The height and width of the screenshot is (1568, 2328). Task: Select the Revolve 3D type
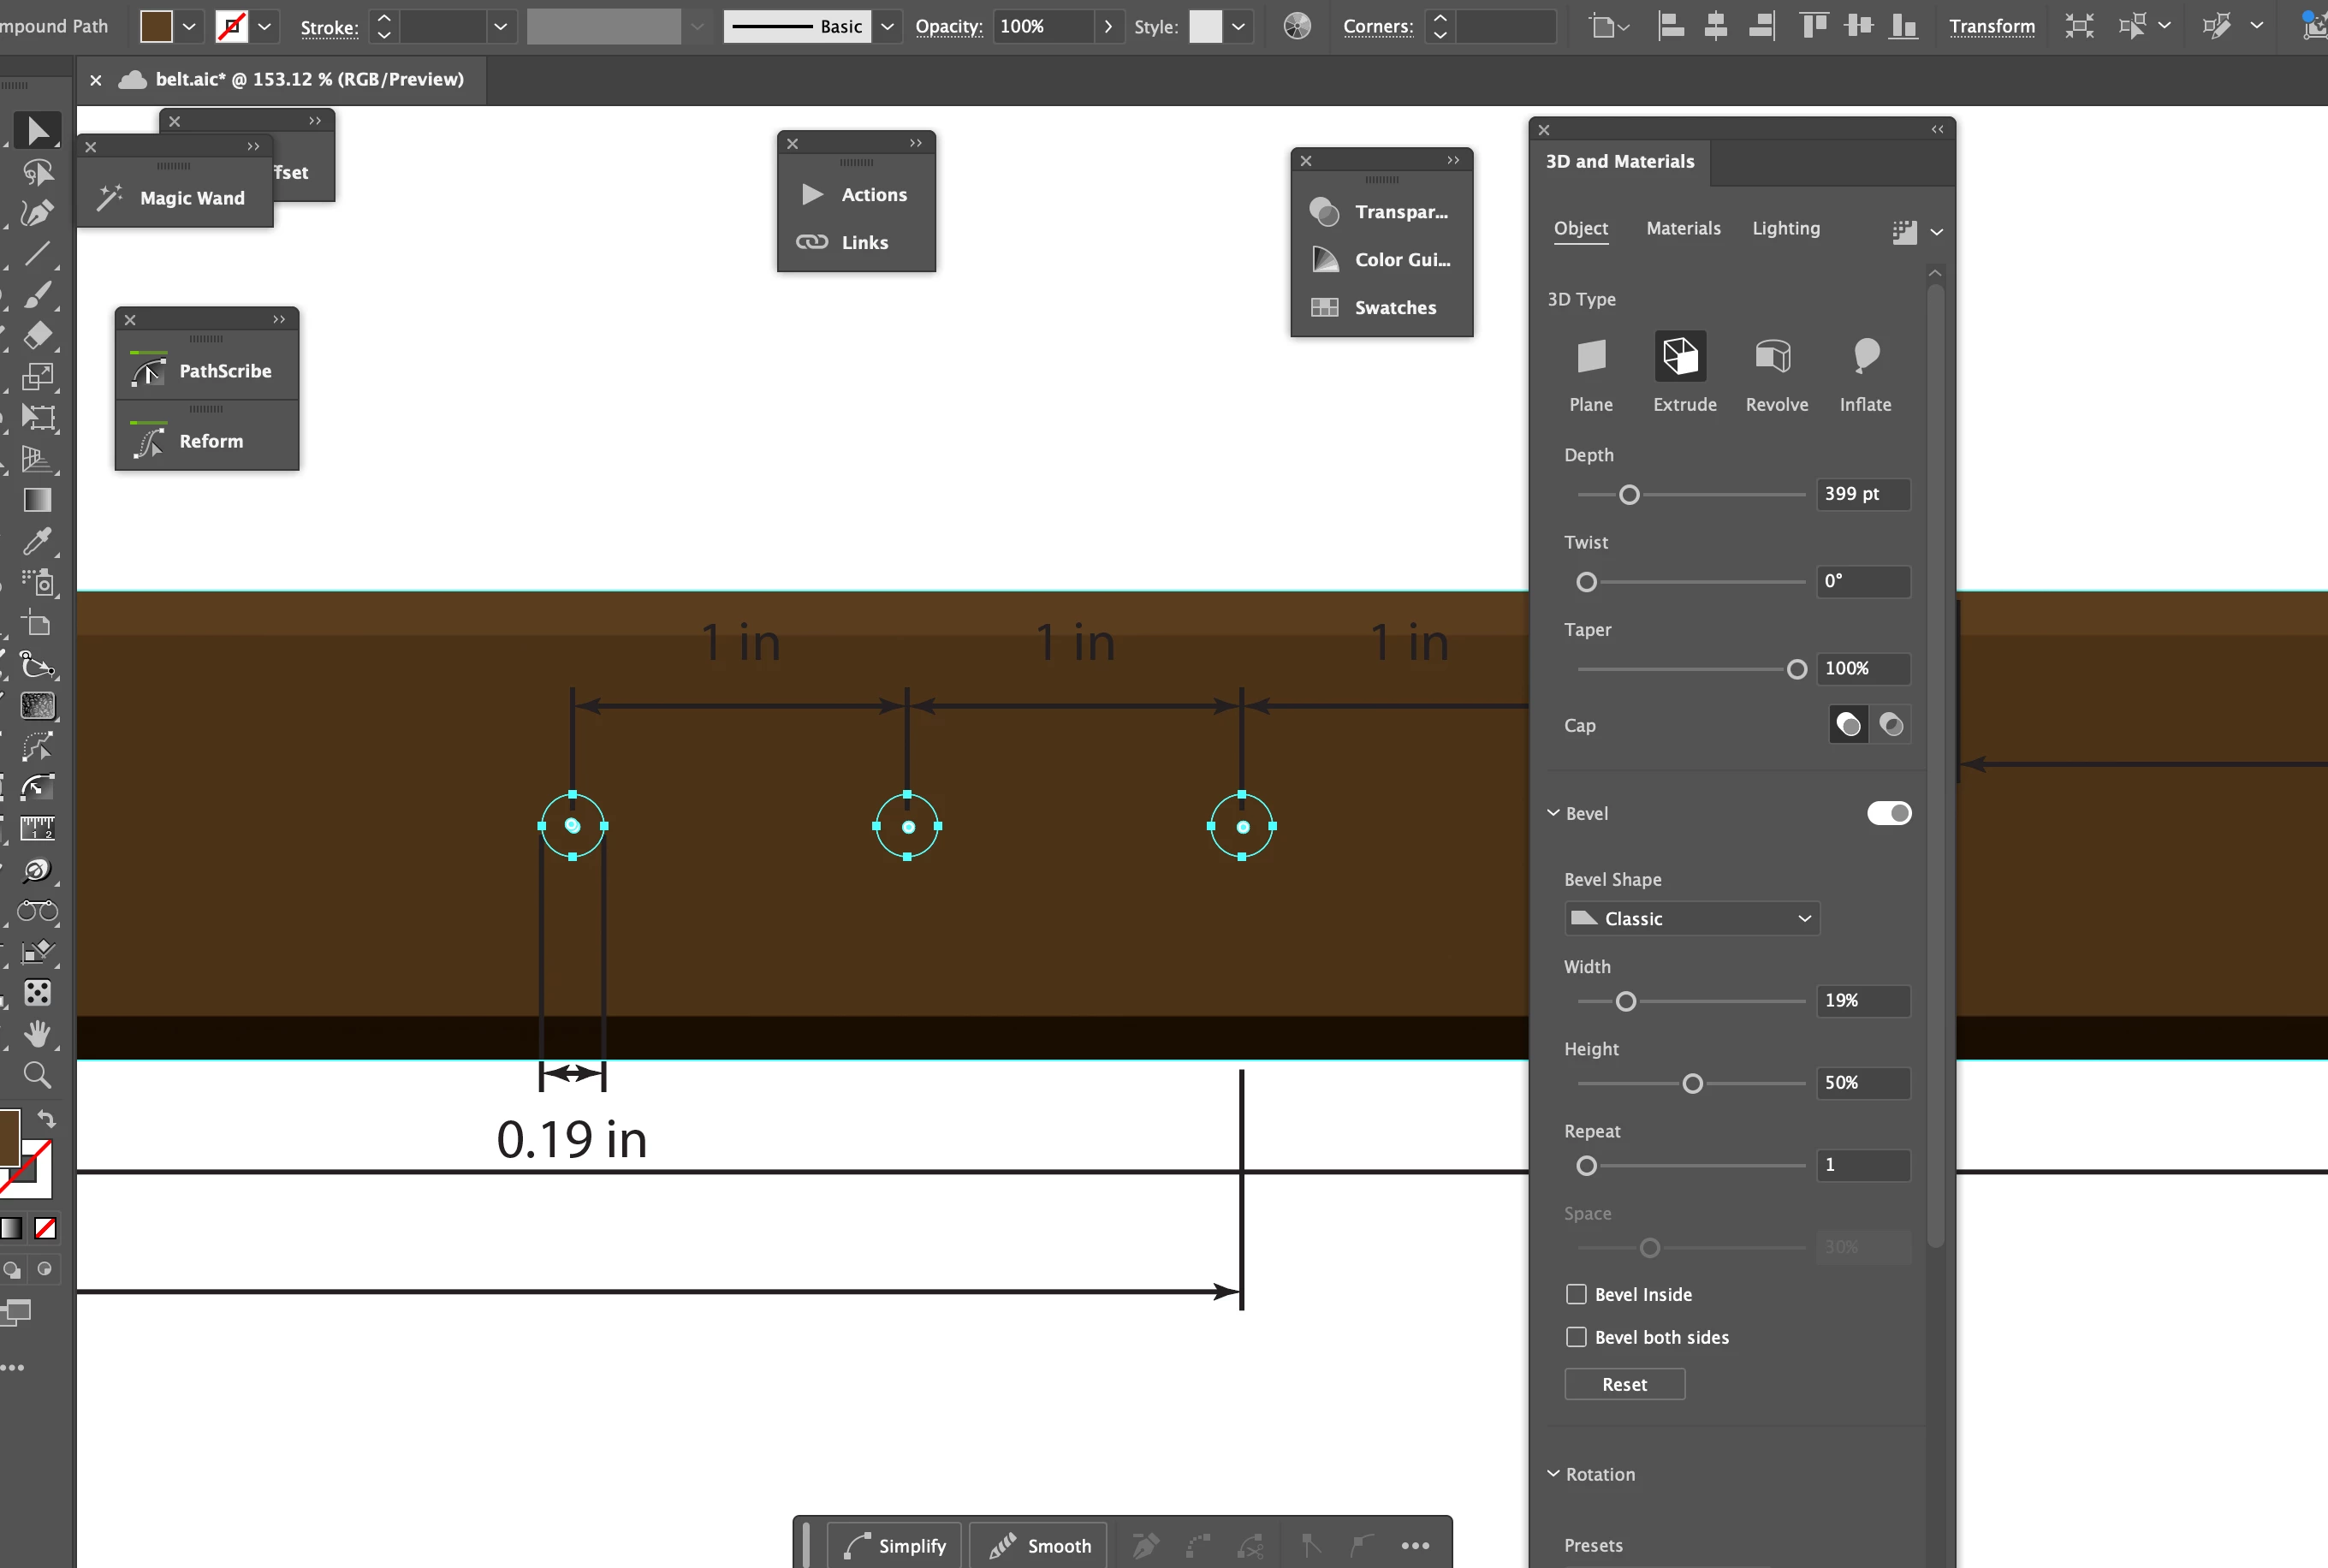click(x=1775, y=356)
